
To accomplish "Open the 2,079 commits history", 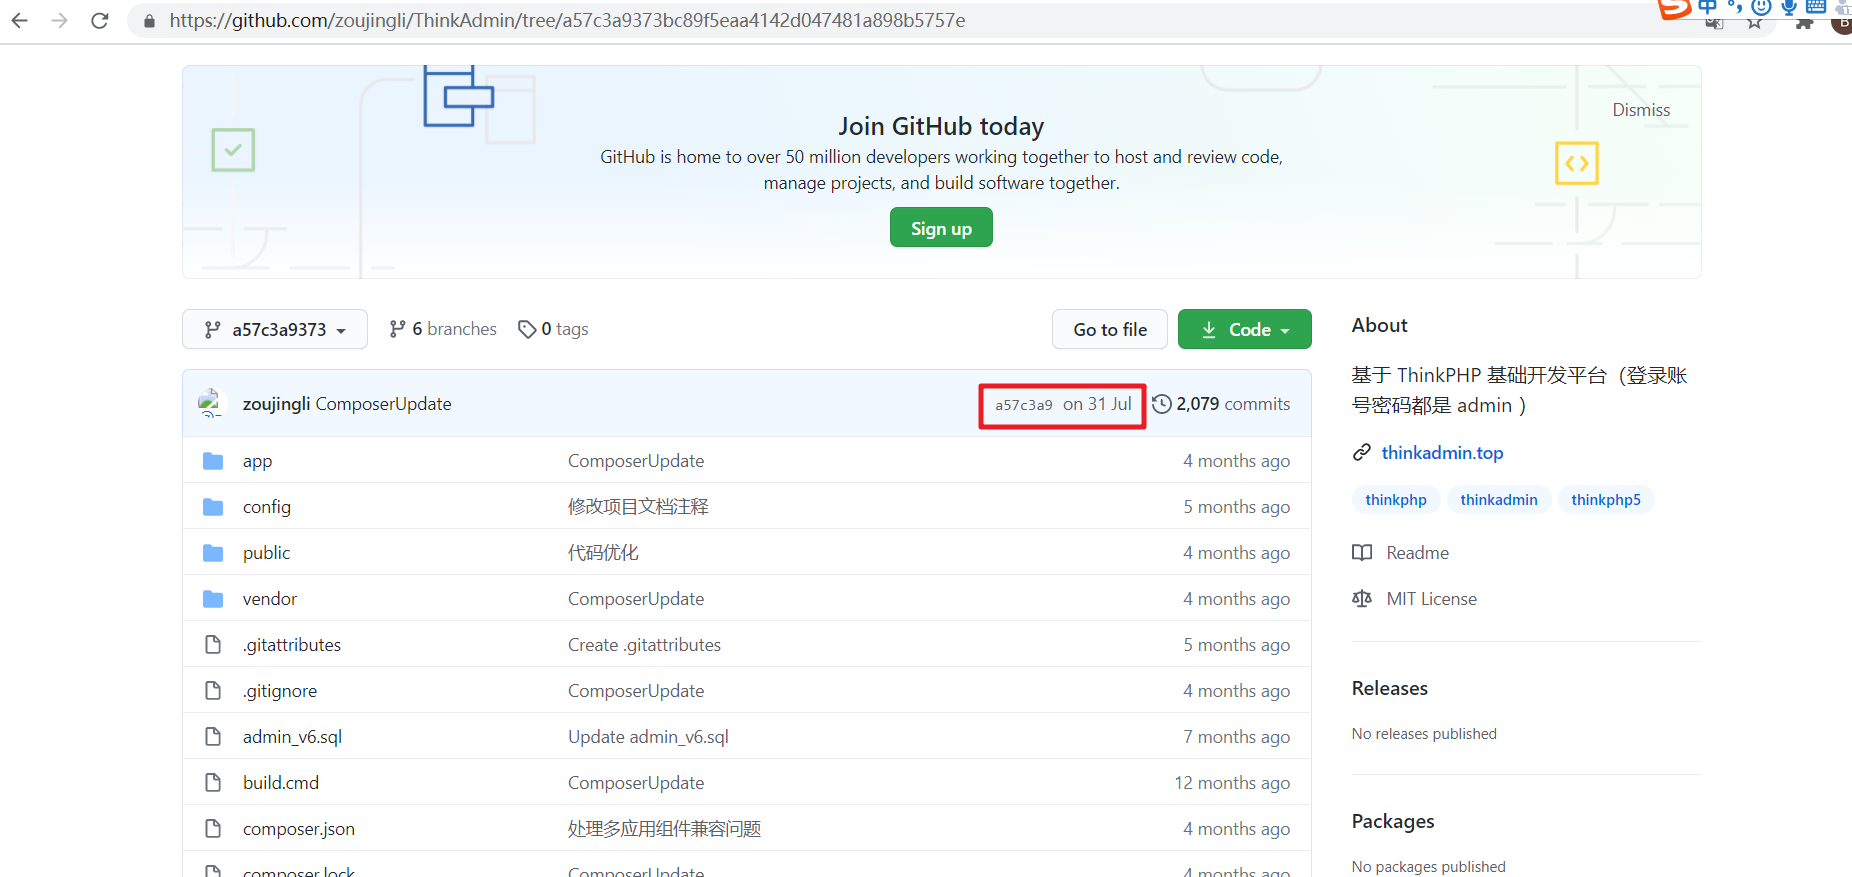I will pos(1221,404).
